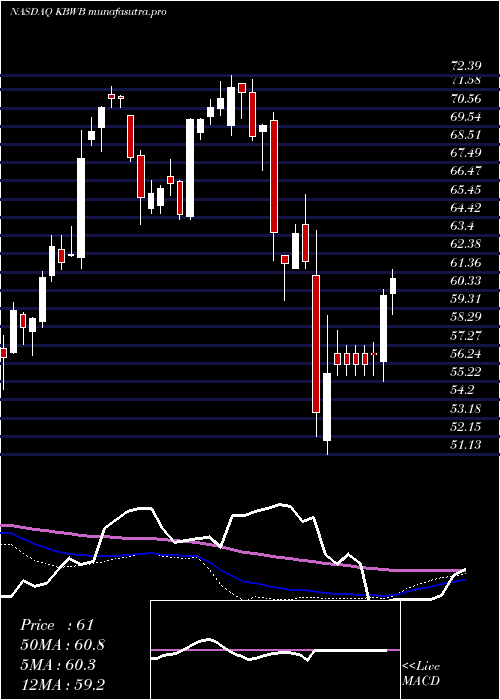
Task: Select the 62.38 price axis label
Action: coord(466,244)
